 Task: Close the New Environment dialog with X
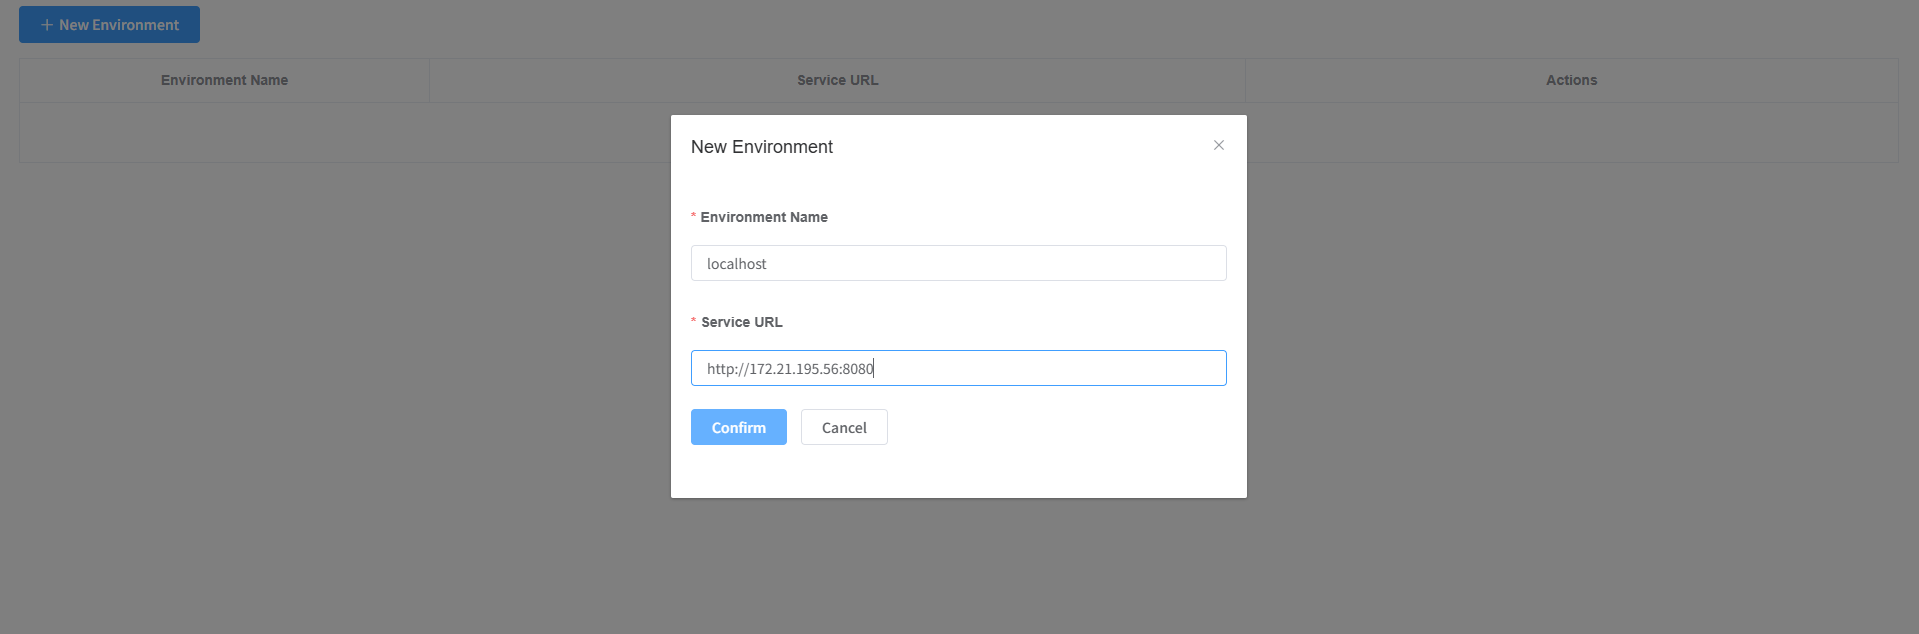[1218, 145]
